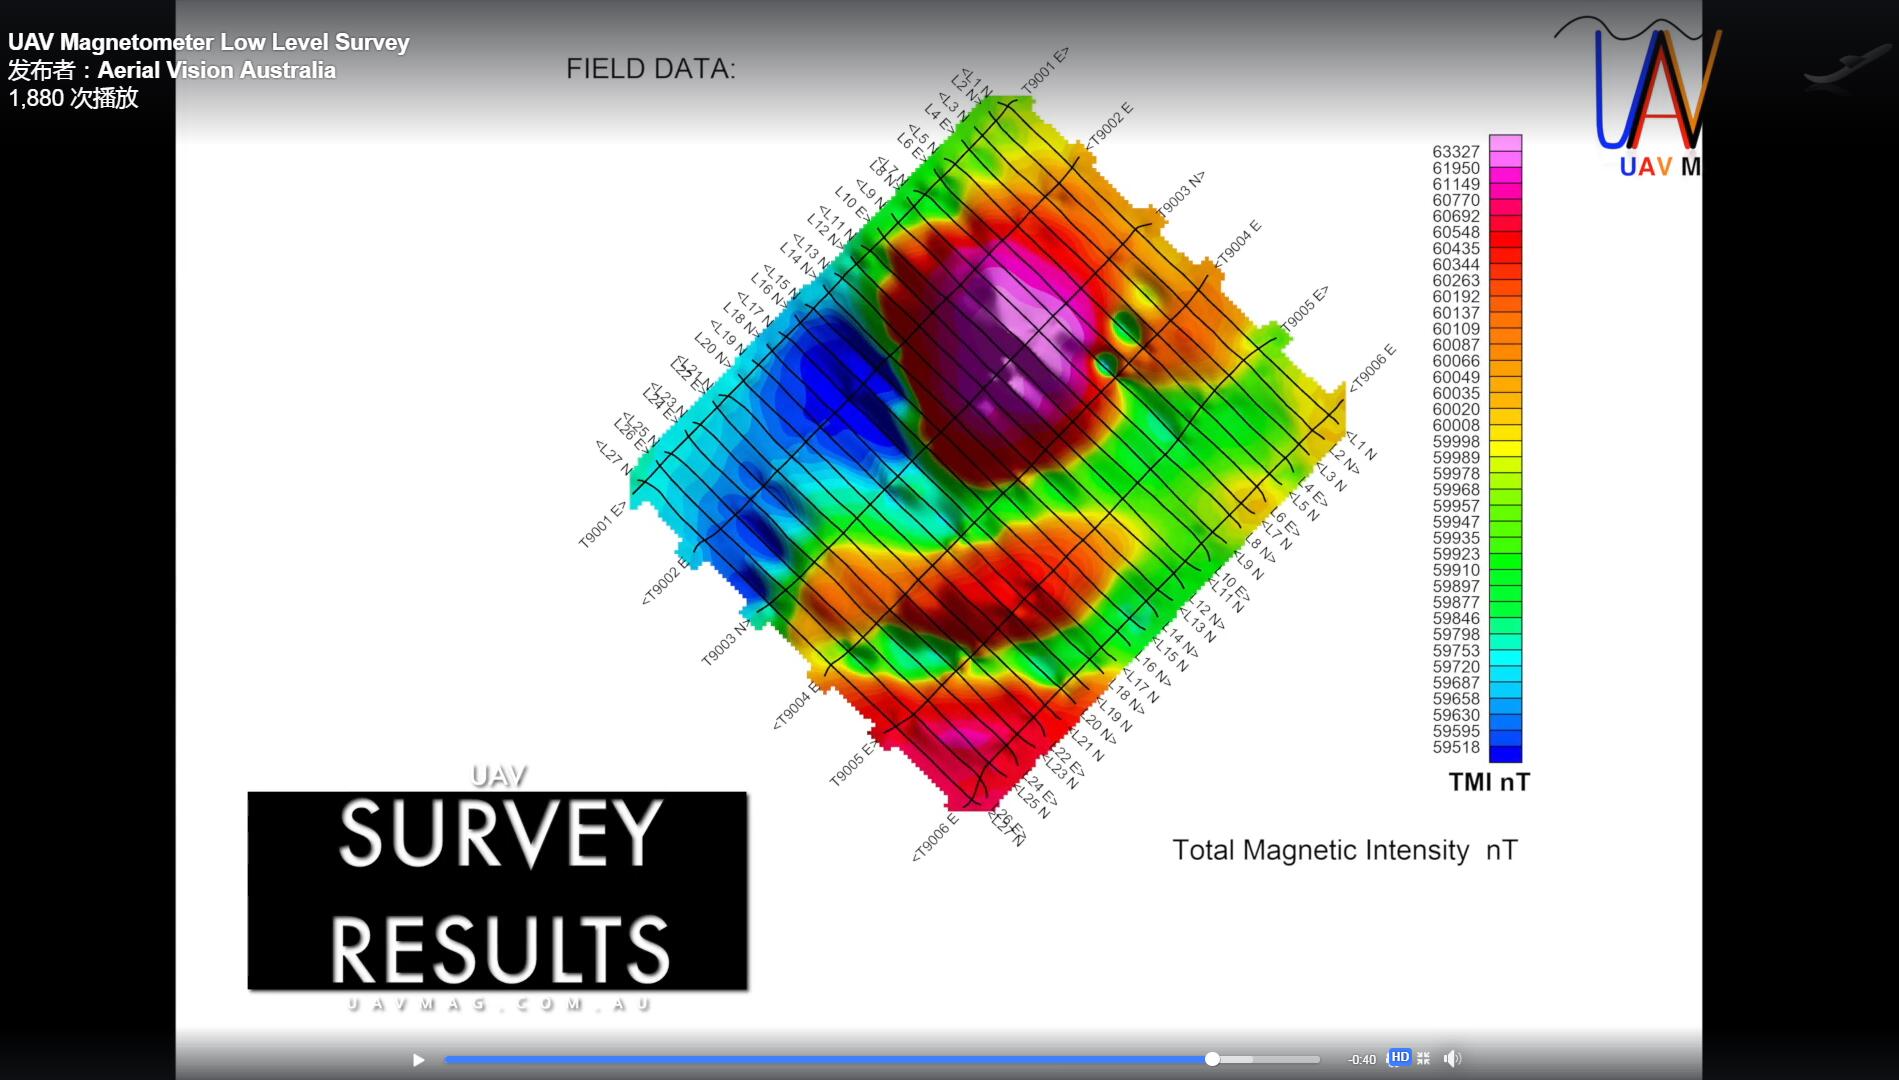Mute the video with the speaker icon

pyautogui.click(x=1452, y=1058)
